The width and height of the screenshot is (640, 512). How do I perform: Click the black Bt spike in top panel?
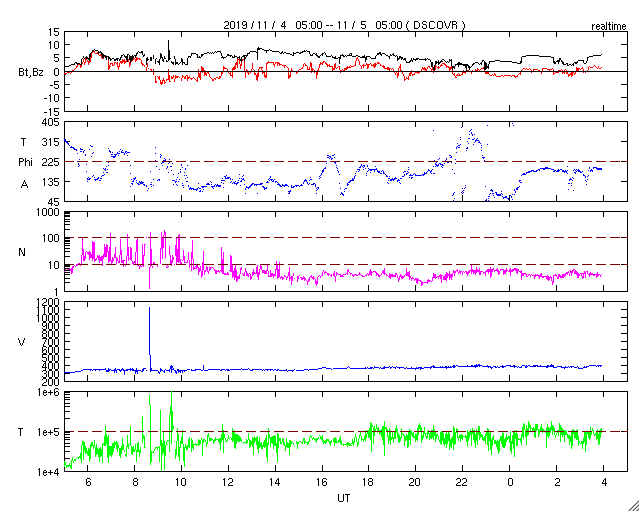[169, 48]
